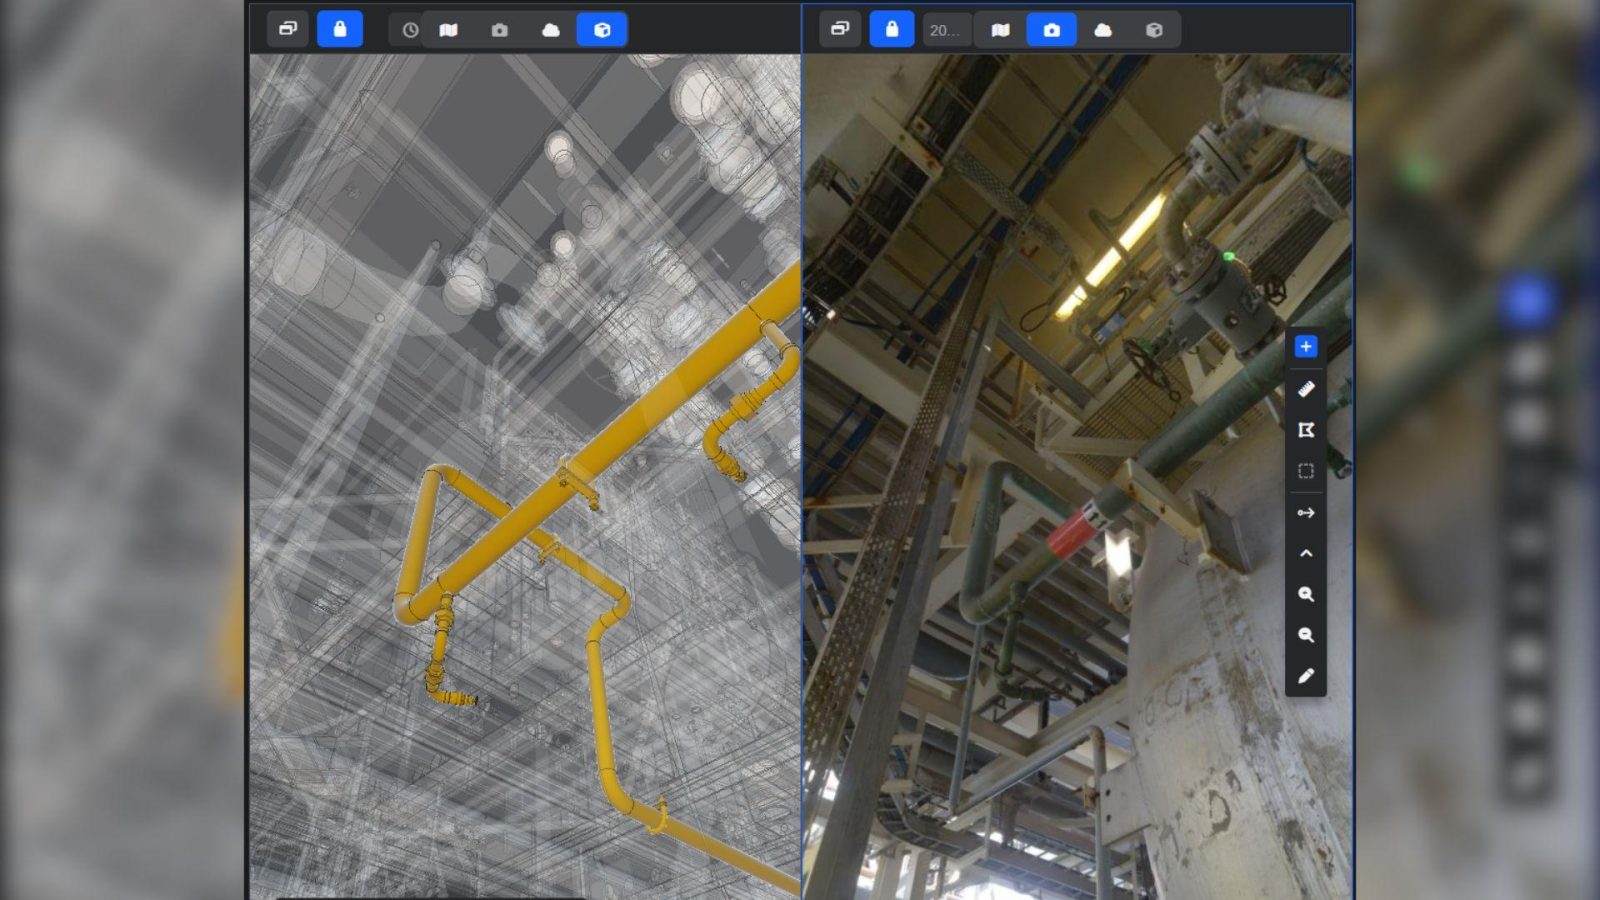This screenshot has height=900, width=1600.
Task: Toggle the blue lock in the left pane
Action: click(340, 29)
